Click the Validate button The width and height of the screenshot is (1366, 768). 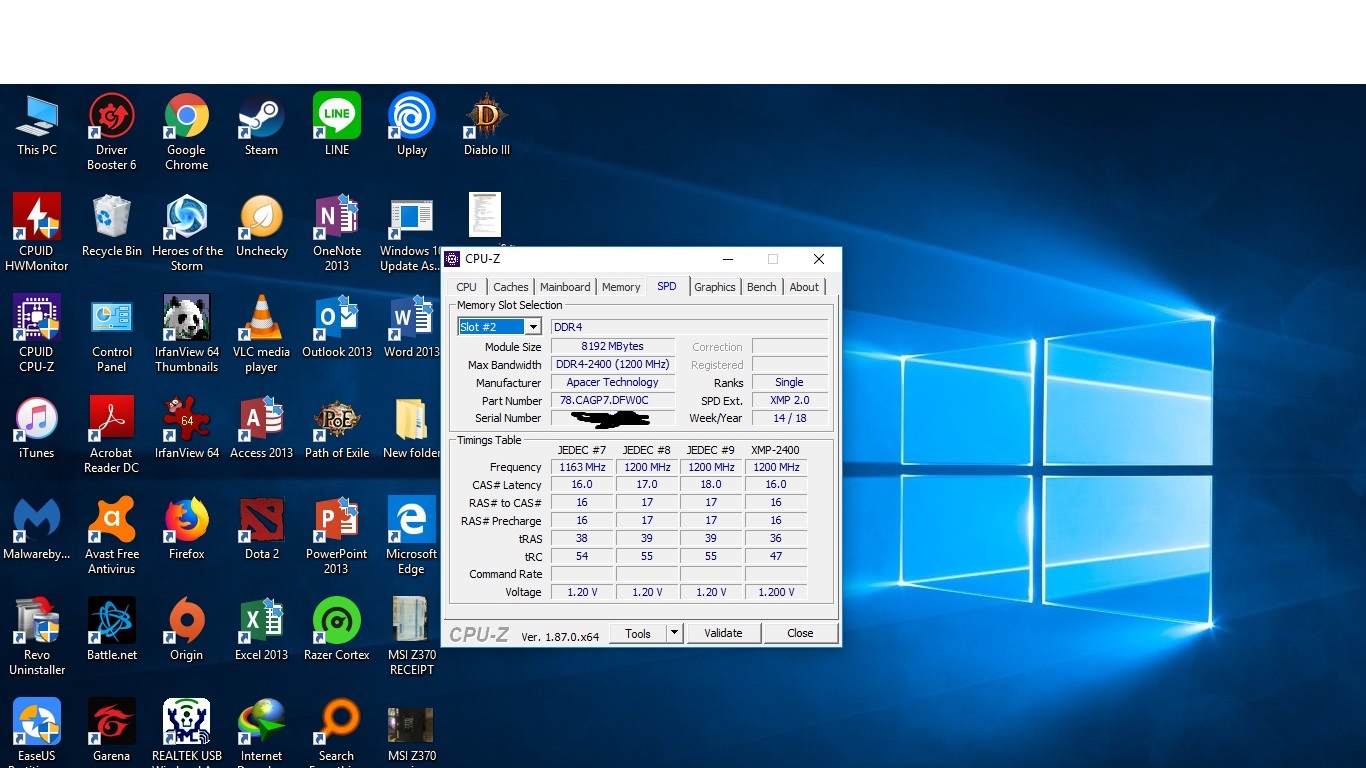(x=723, y=633)
